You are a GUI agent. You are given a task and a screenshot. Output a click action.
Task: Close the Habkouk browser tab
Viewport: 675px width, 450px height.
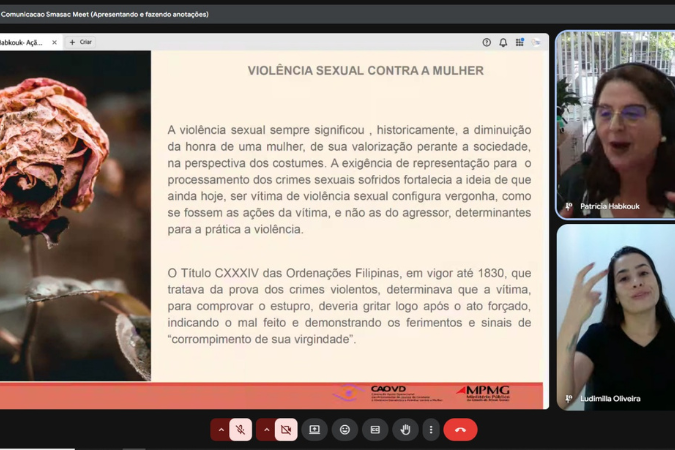coord(54,42)
